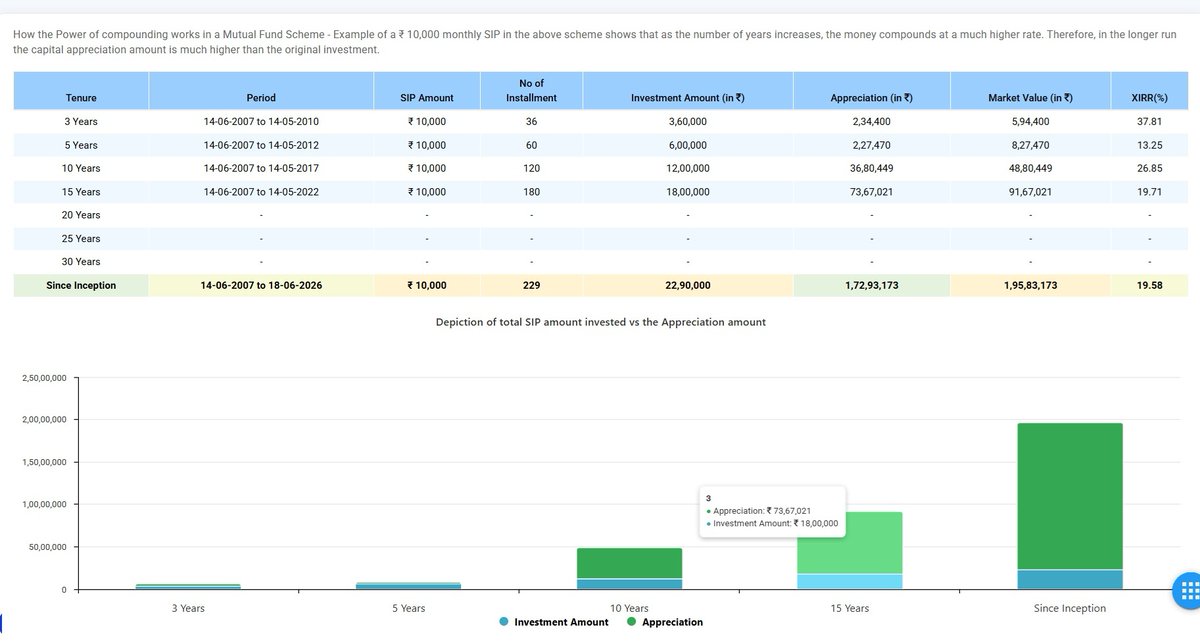Viewport: 1200px width, 644px height.
Task: Click market value 1,95,83,173
Action: point(1030,285)
